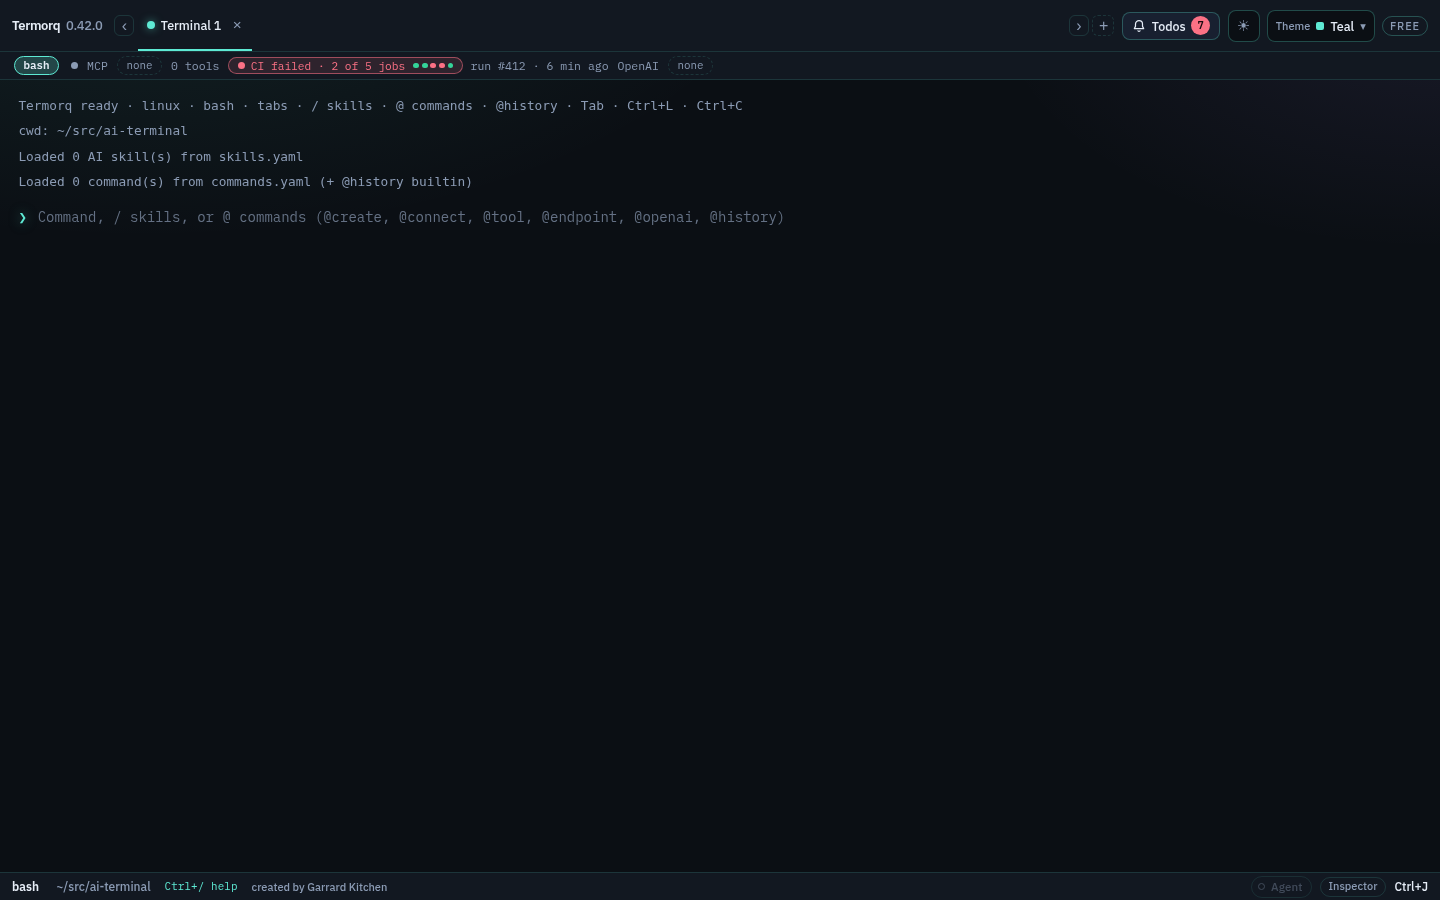Click the '0 tools' label
The width and height of the screenshot is (1440, 900).
coord(195,66)
